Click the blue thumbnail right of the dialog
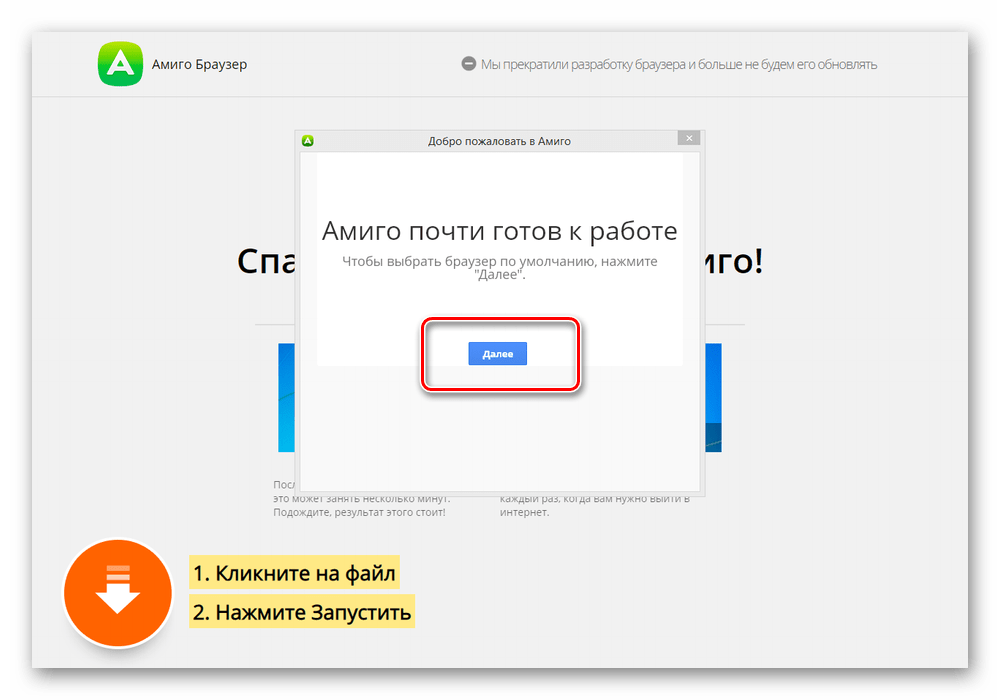This screenshot has width=1000, height=700. (713, 397)
